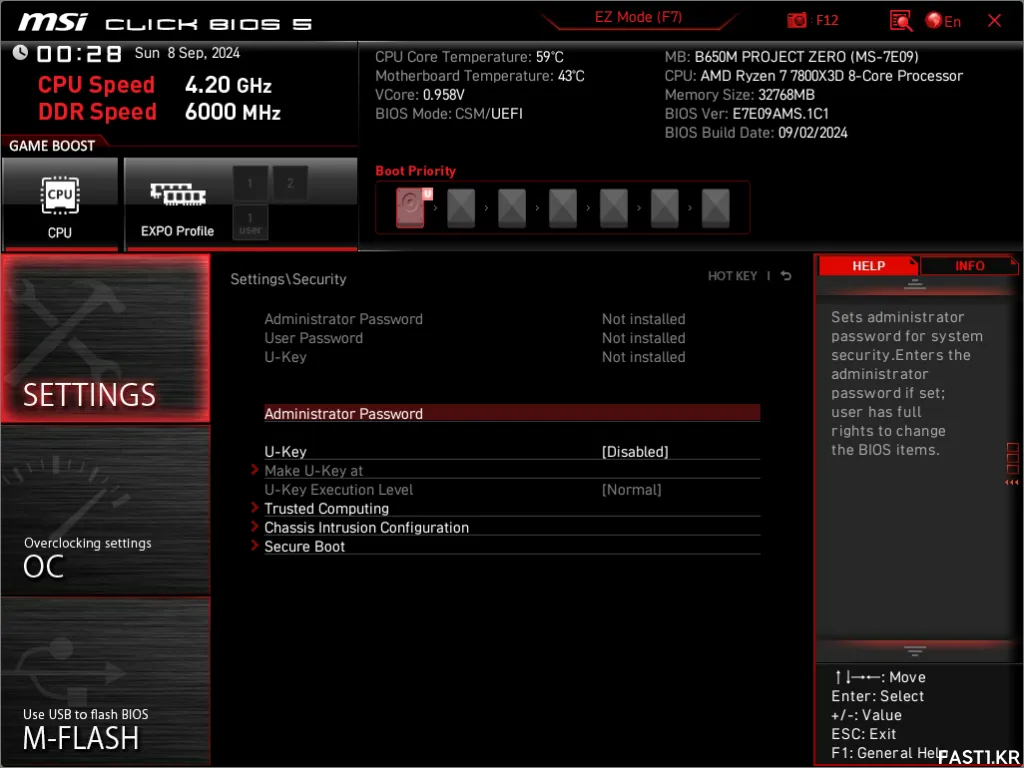Click the VCore 0.958V reading
The height and width of the screenshot is (768, 1024).
coord(420,95)
